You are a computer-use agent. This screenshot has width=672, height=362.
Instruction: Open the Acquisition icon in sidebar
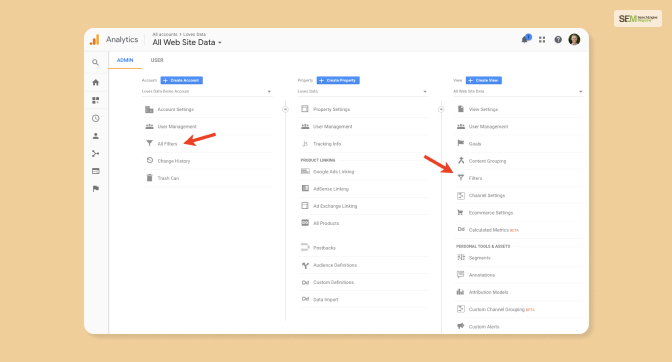(x=96, y=153)
